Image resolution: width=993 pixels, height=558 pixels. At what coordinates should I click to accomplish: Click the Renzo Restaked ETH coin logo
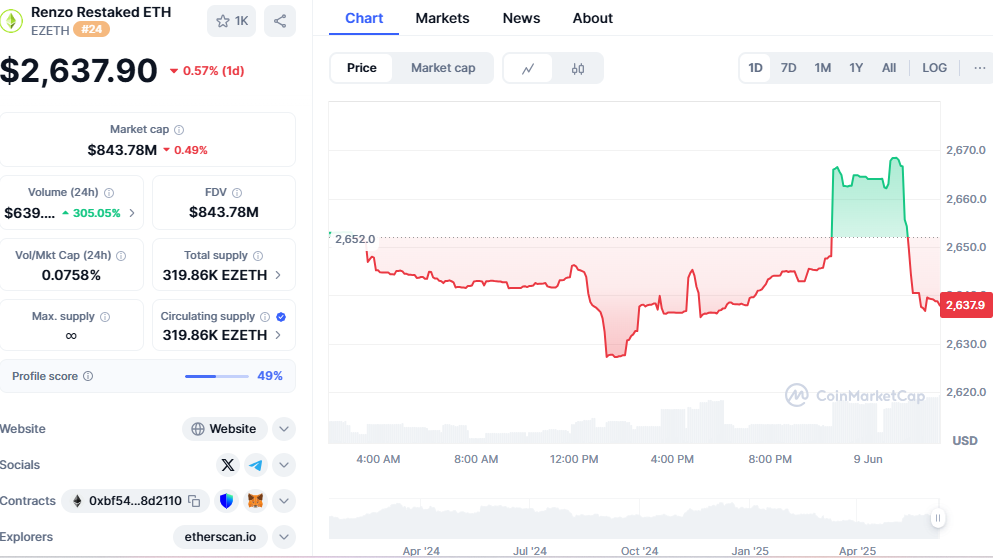(x=11, y=21)
